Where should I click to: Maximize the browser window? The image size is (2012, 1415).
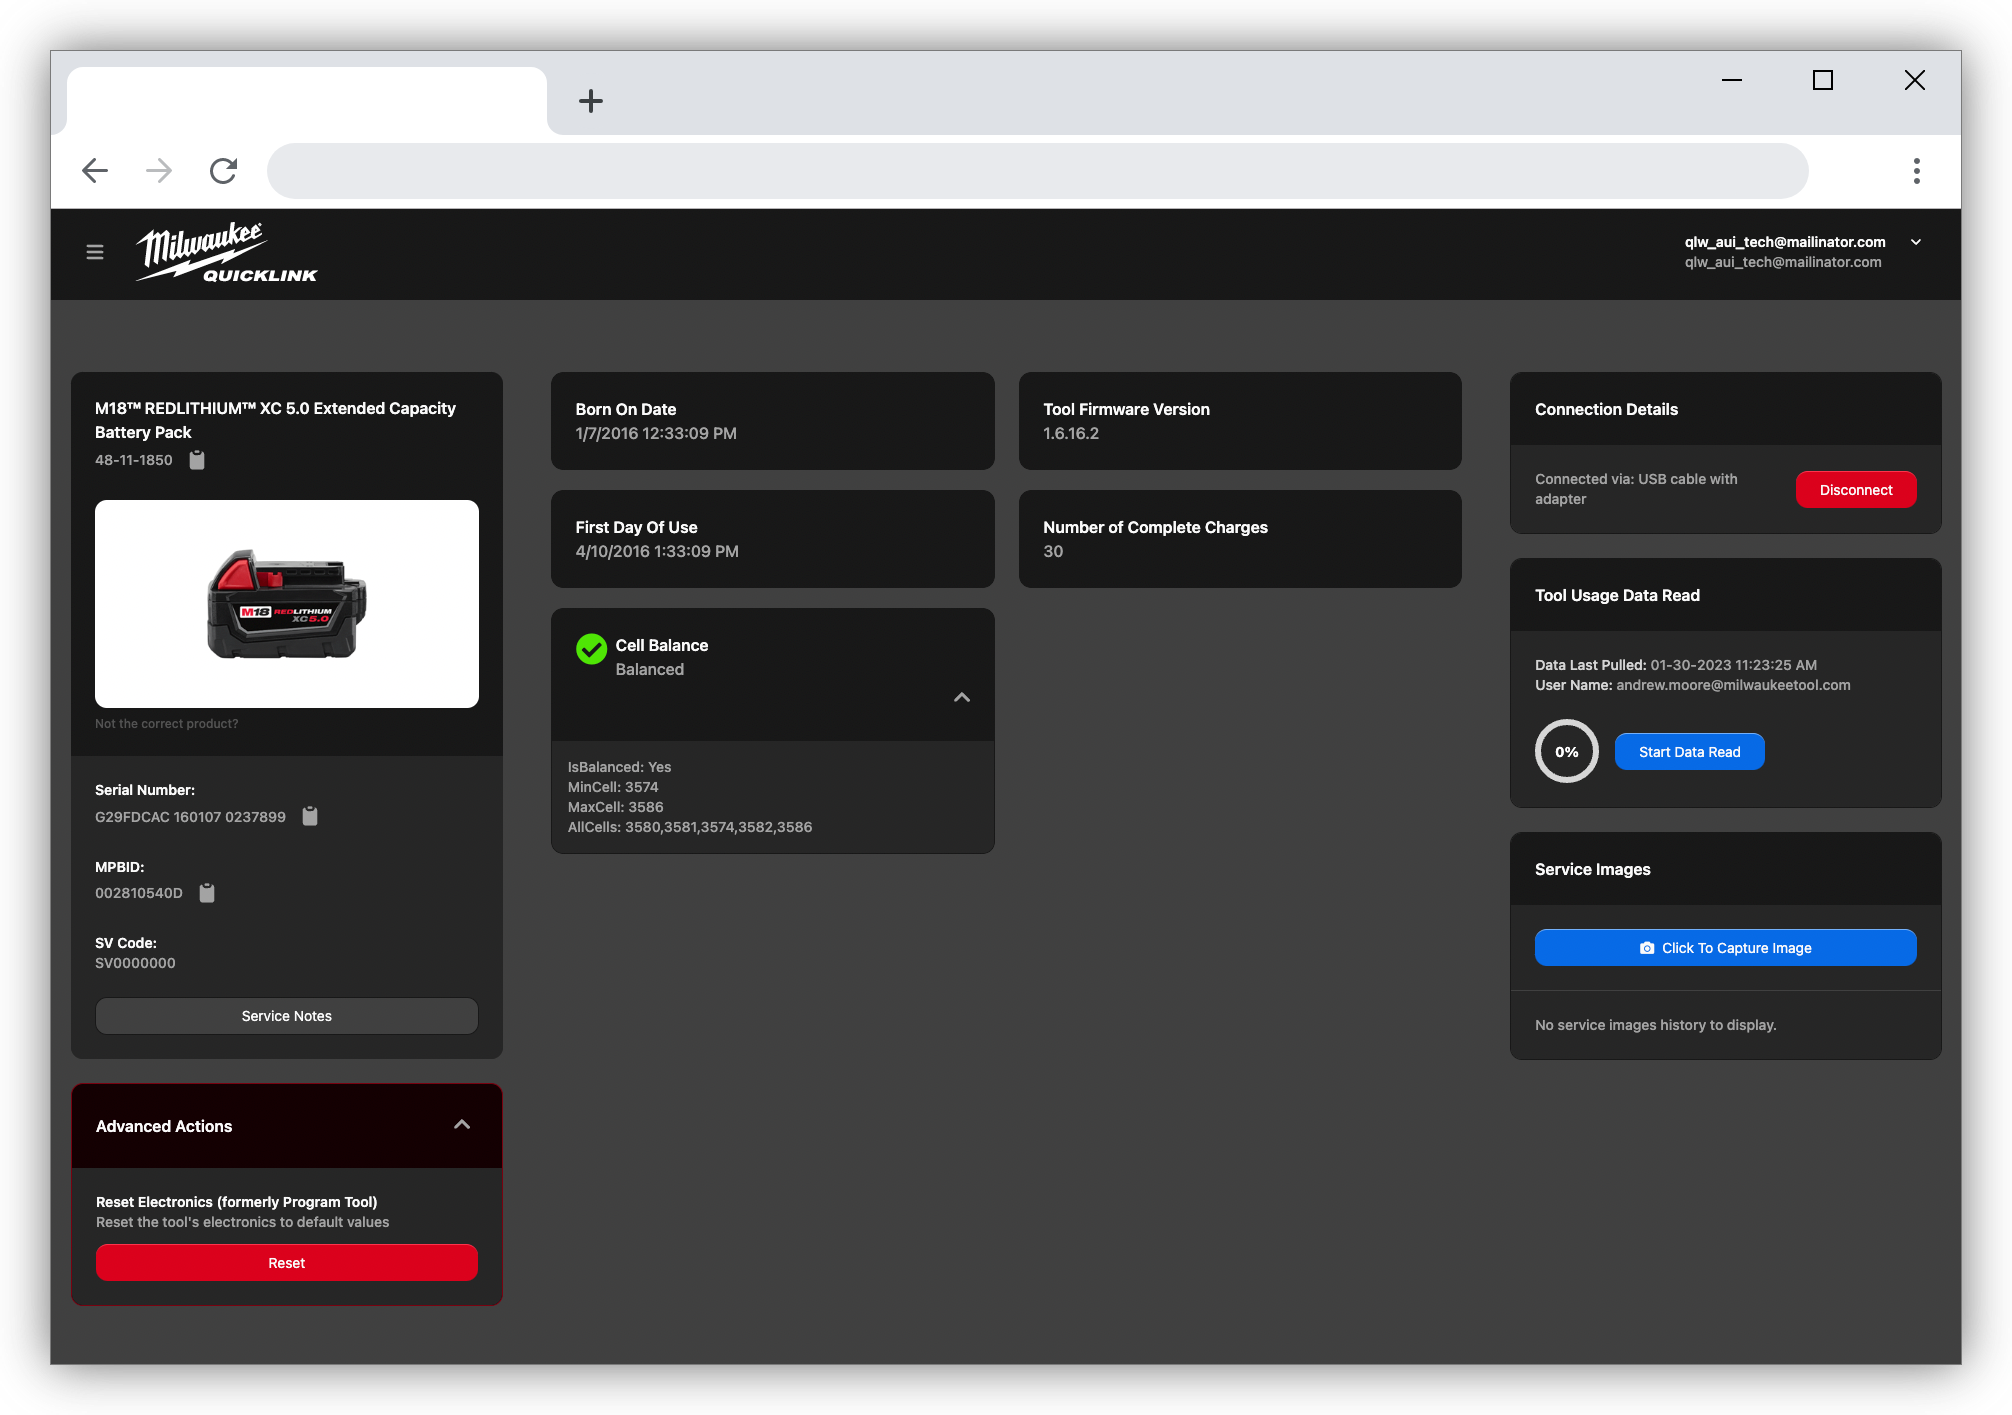coord(1823,80)
